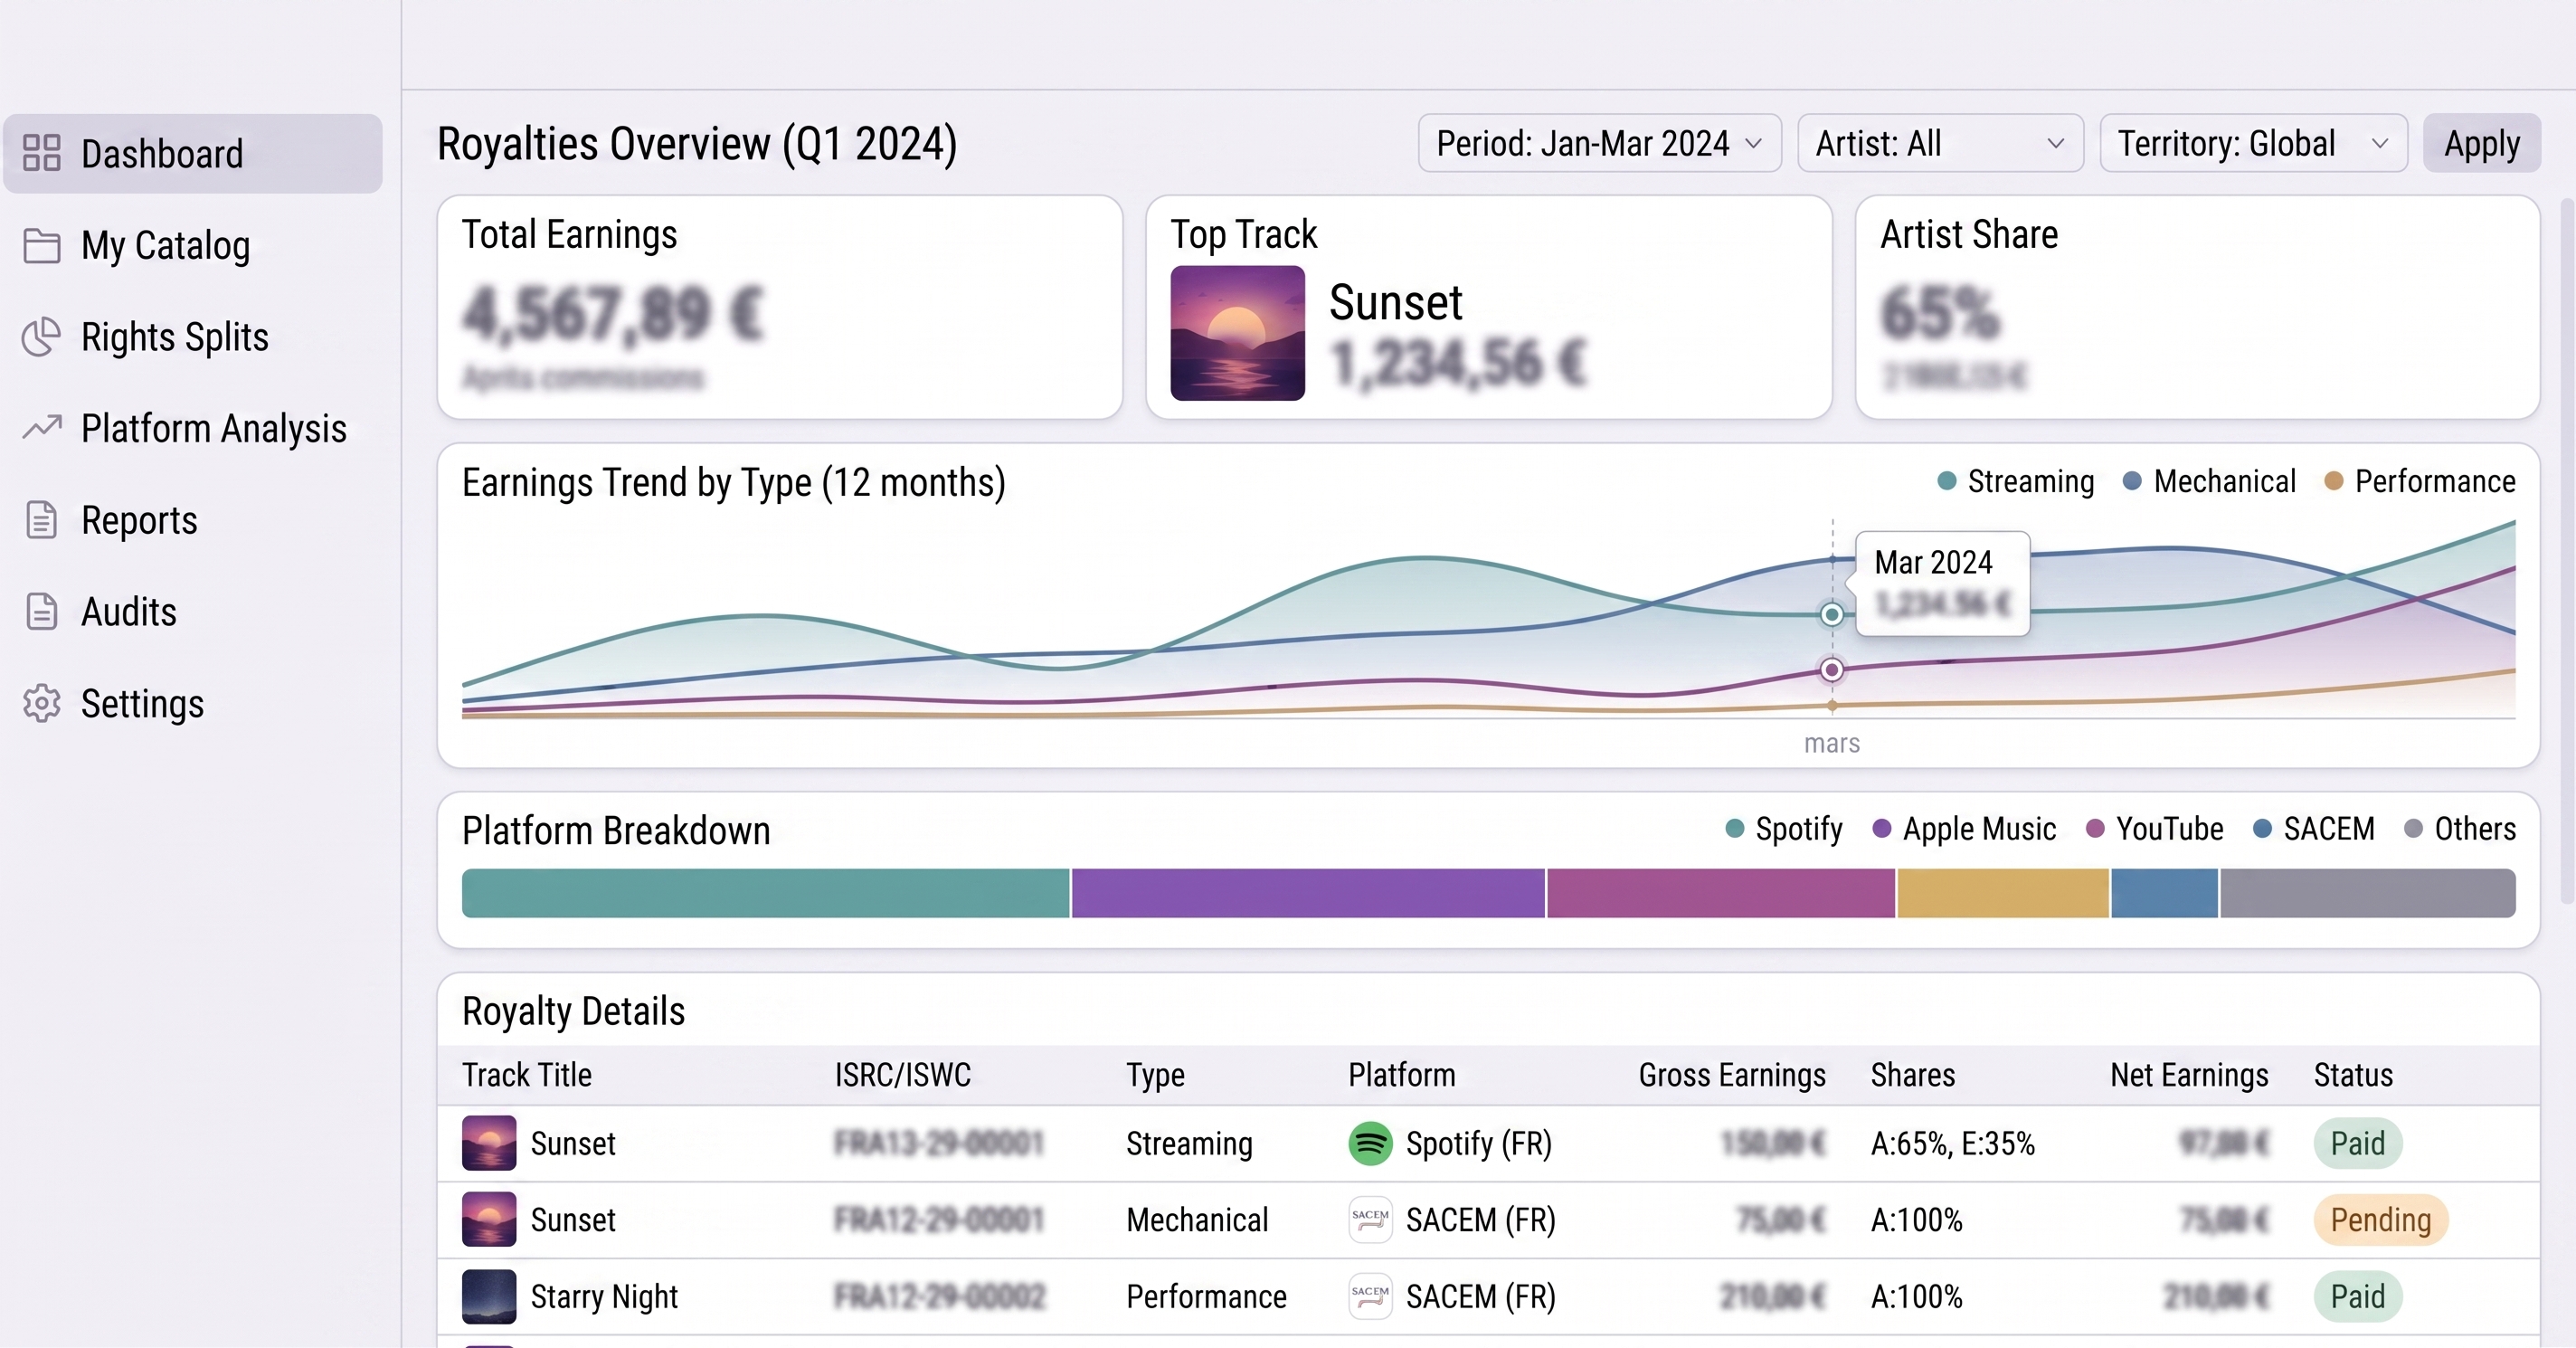Screen dimensions: 2576x1348
Task: Open the Territory Global dropdown
Action: point(2253,143)
